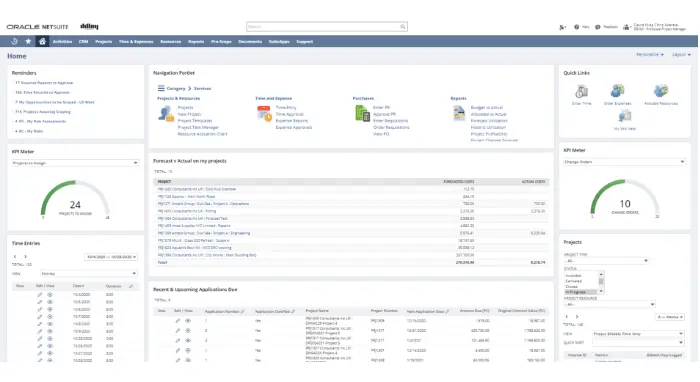Open the Recent Records history icon
700x382 pixels.
click(14, 42)
